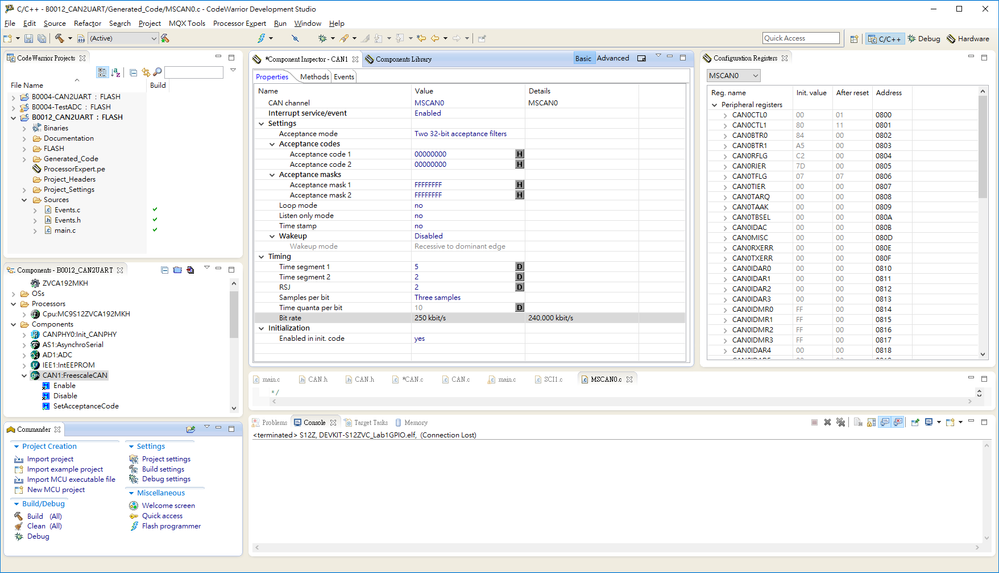Viewport: 999px width, 573px height.
Task: Click the Save All toolbar icon
Action: point(41,38)
